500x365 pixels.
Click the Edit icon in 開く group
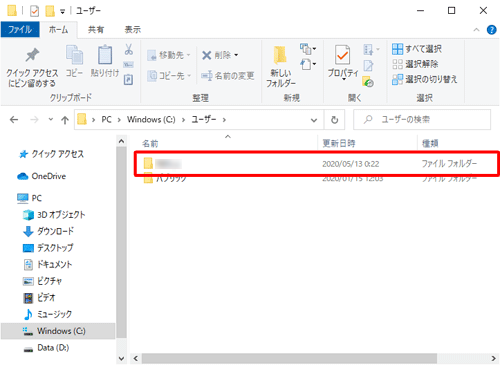tap(368, 66)
